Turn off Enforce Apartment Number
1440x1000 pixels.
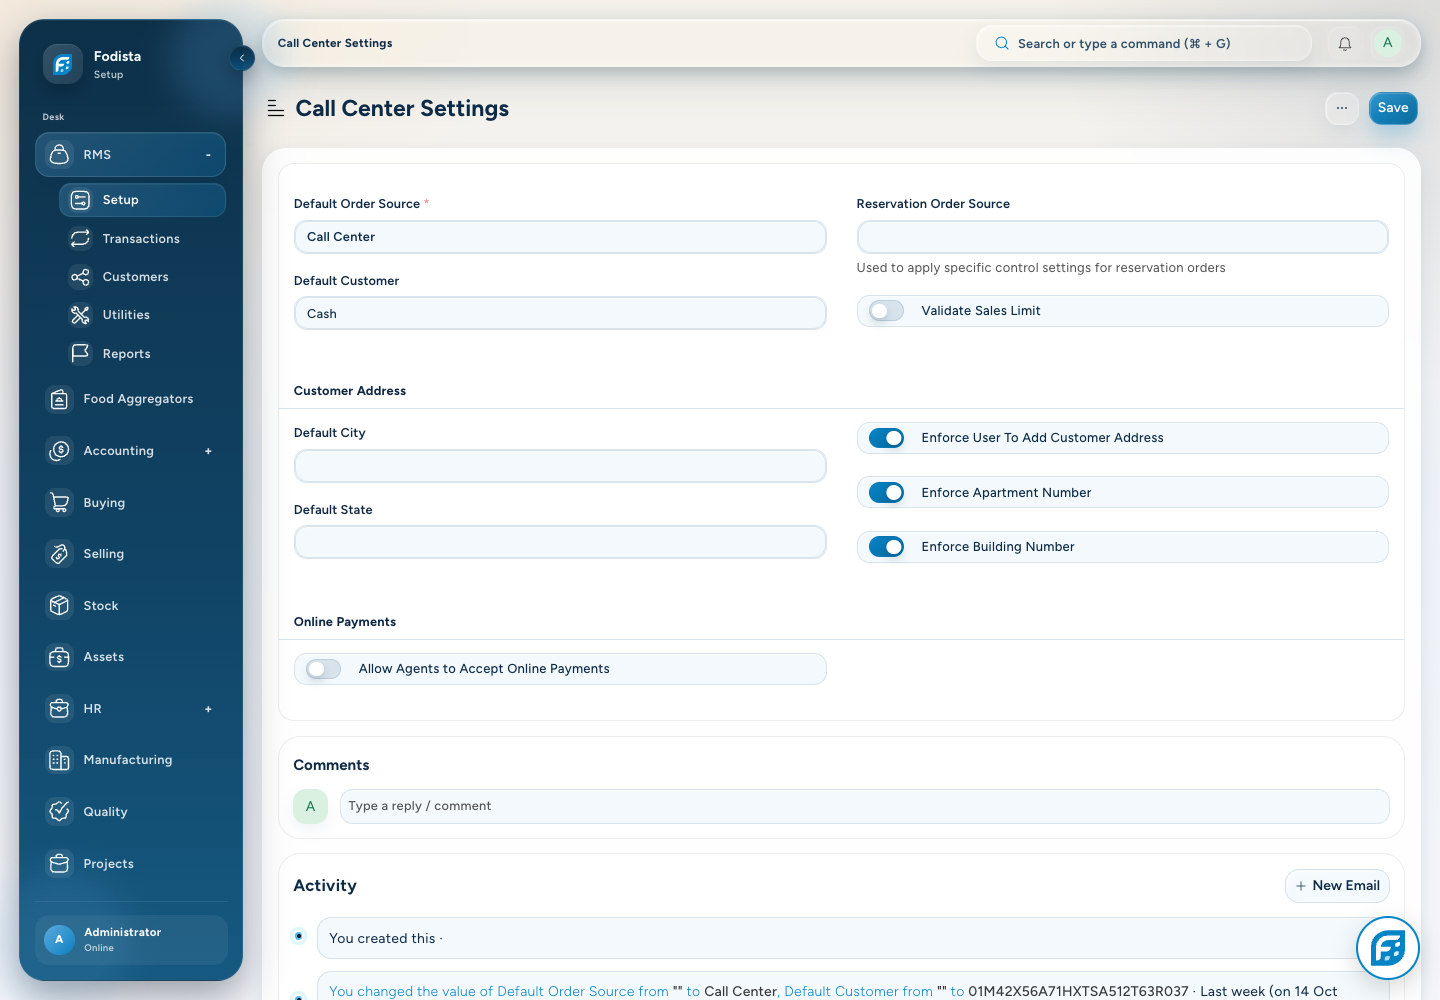point(886,492)
